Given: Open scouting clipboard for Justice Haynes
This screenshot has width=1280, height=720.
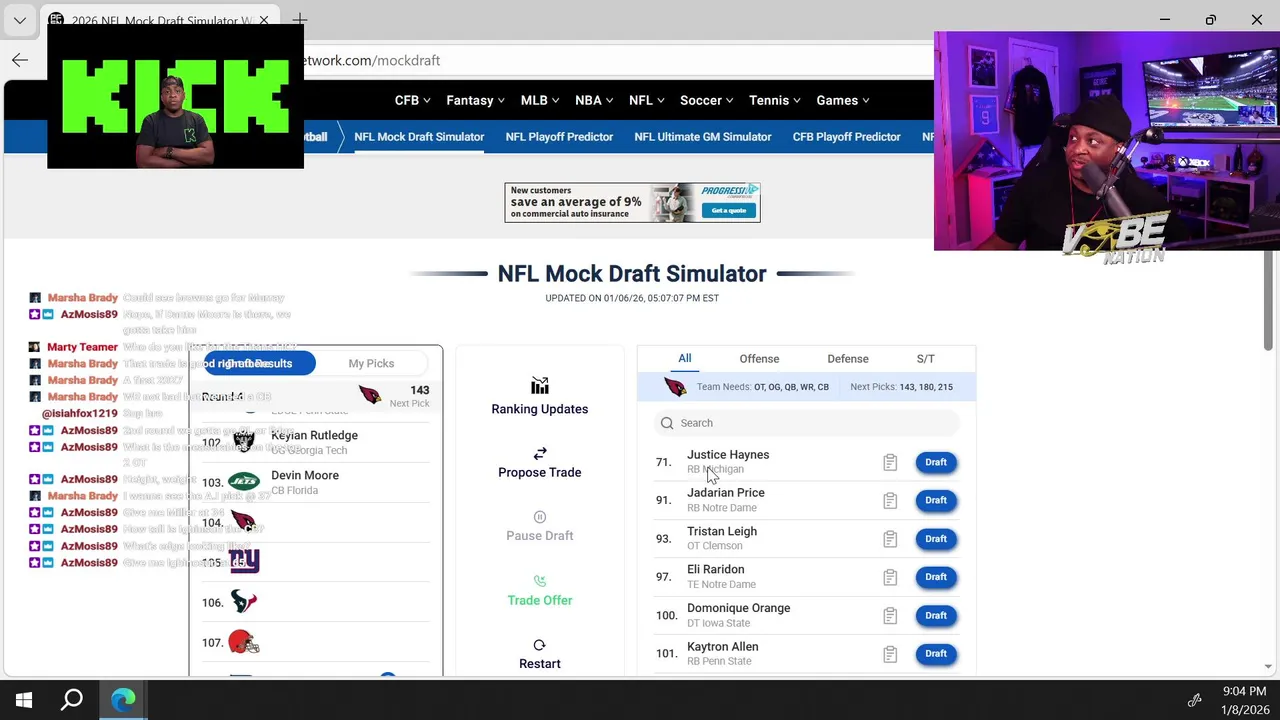Looking at the screenshot, I should (890, 462).
